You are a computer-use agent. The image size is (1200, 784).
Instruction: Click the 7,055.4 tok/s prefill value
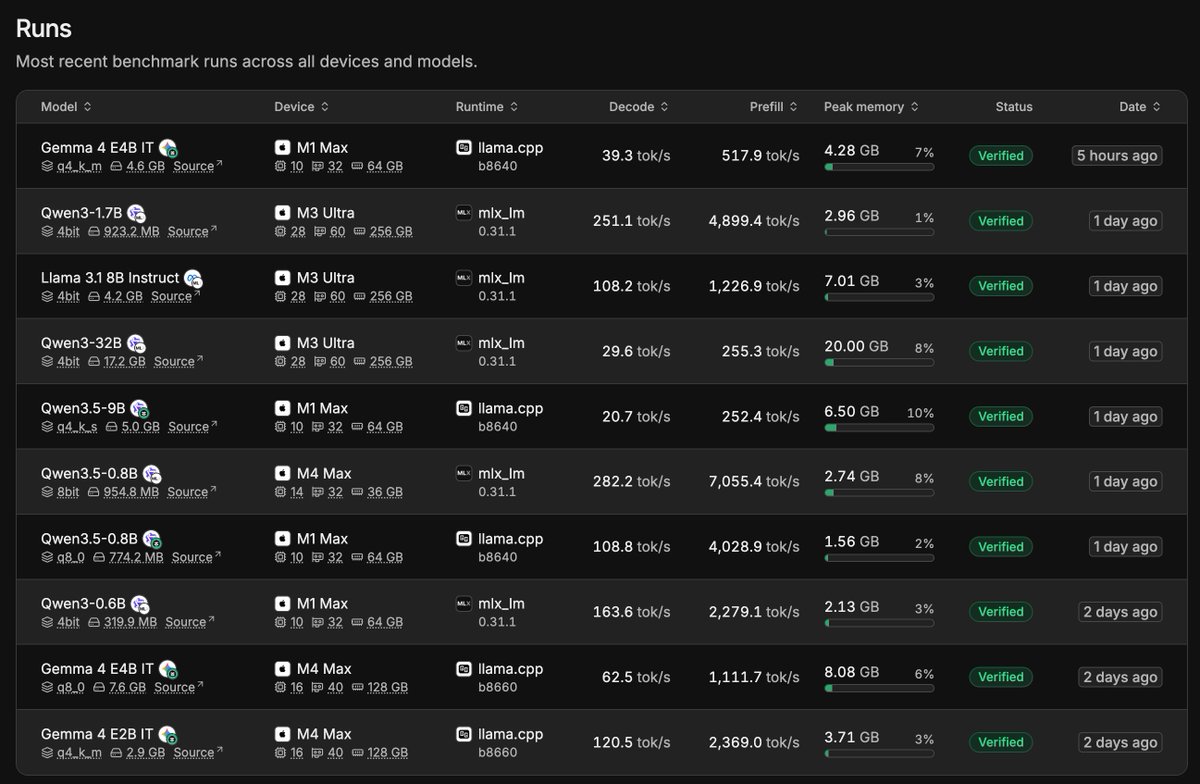pos(754,481)
